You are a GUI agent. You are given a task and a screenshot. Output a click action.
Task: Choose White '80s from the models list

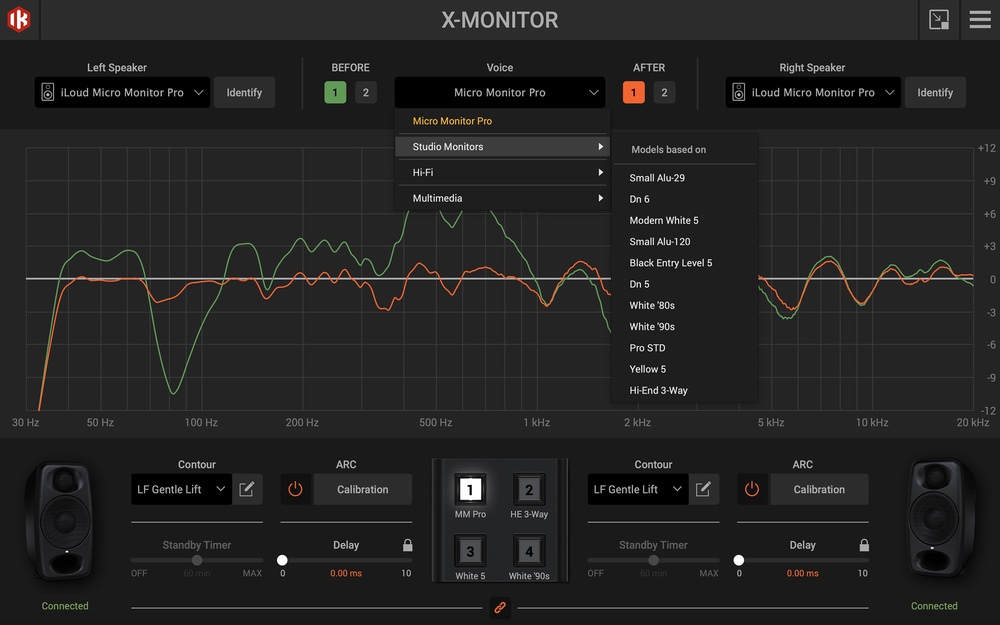click(652, 305)
